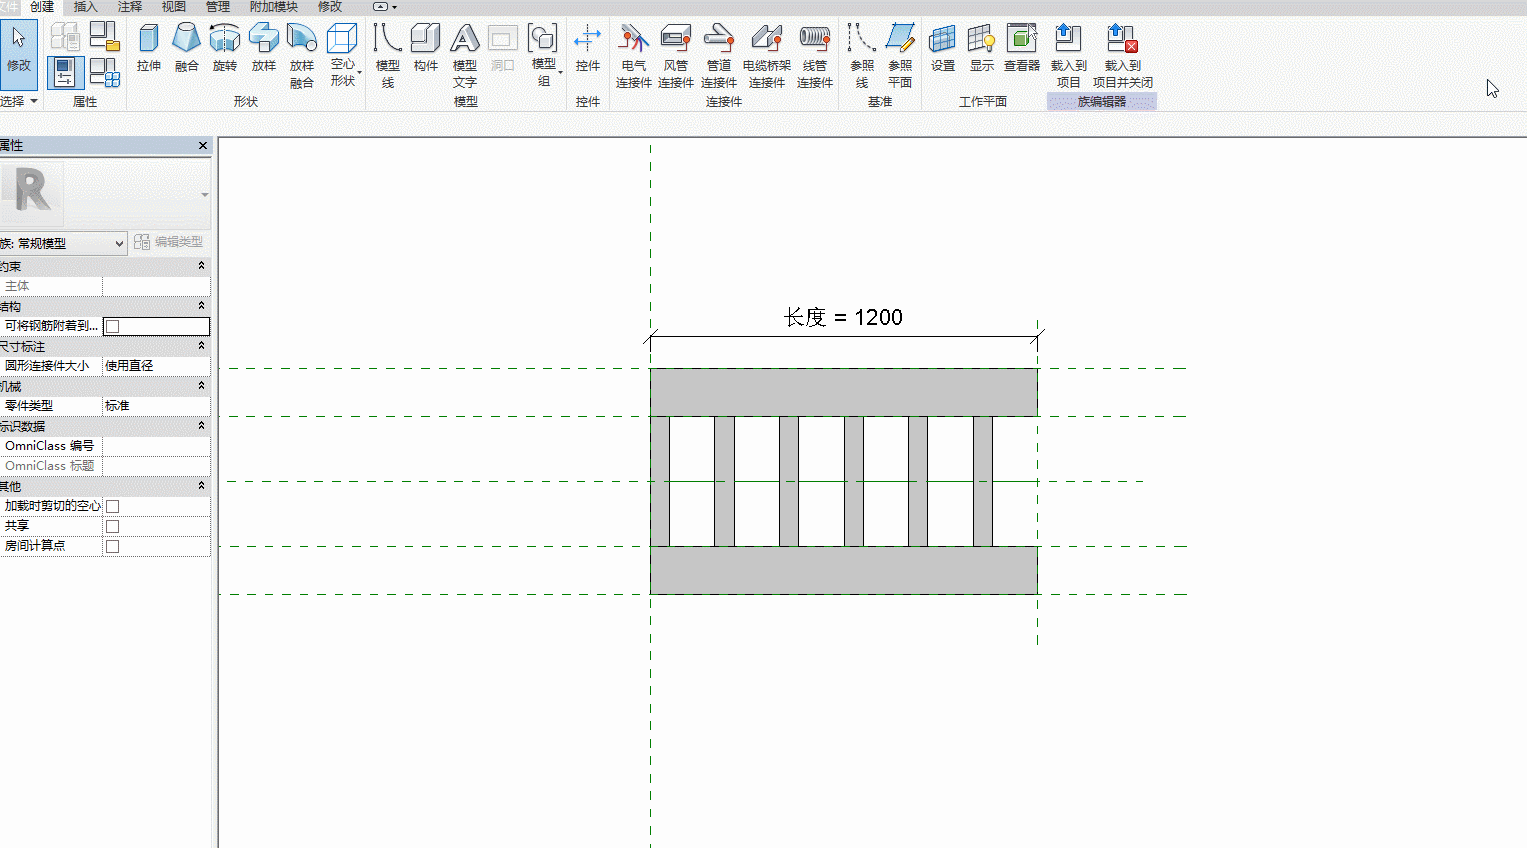Image resolution: width=1527 pixels, height=848 pixels.
Task: Collapse the 标识数据 identity data section
Action: (x=201, y=426)
